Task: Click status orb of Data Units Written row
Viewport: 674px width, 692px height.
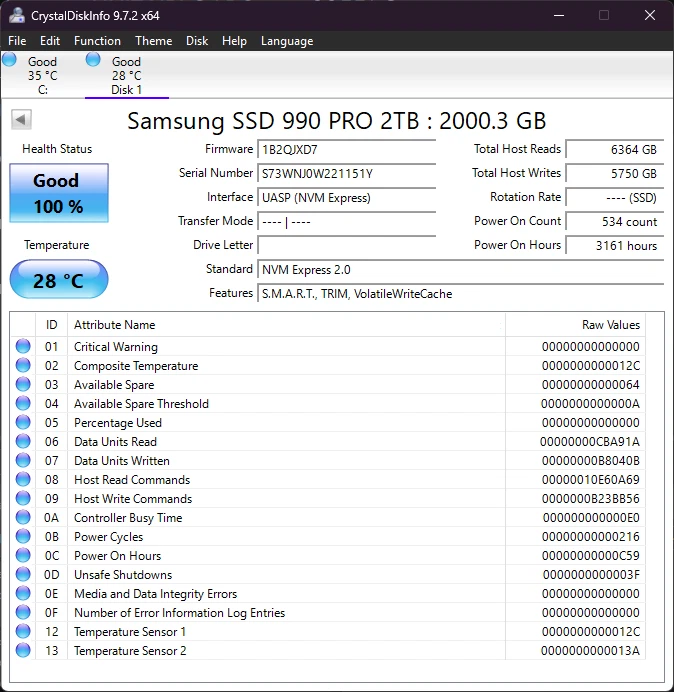Action: (23, 460)
